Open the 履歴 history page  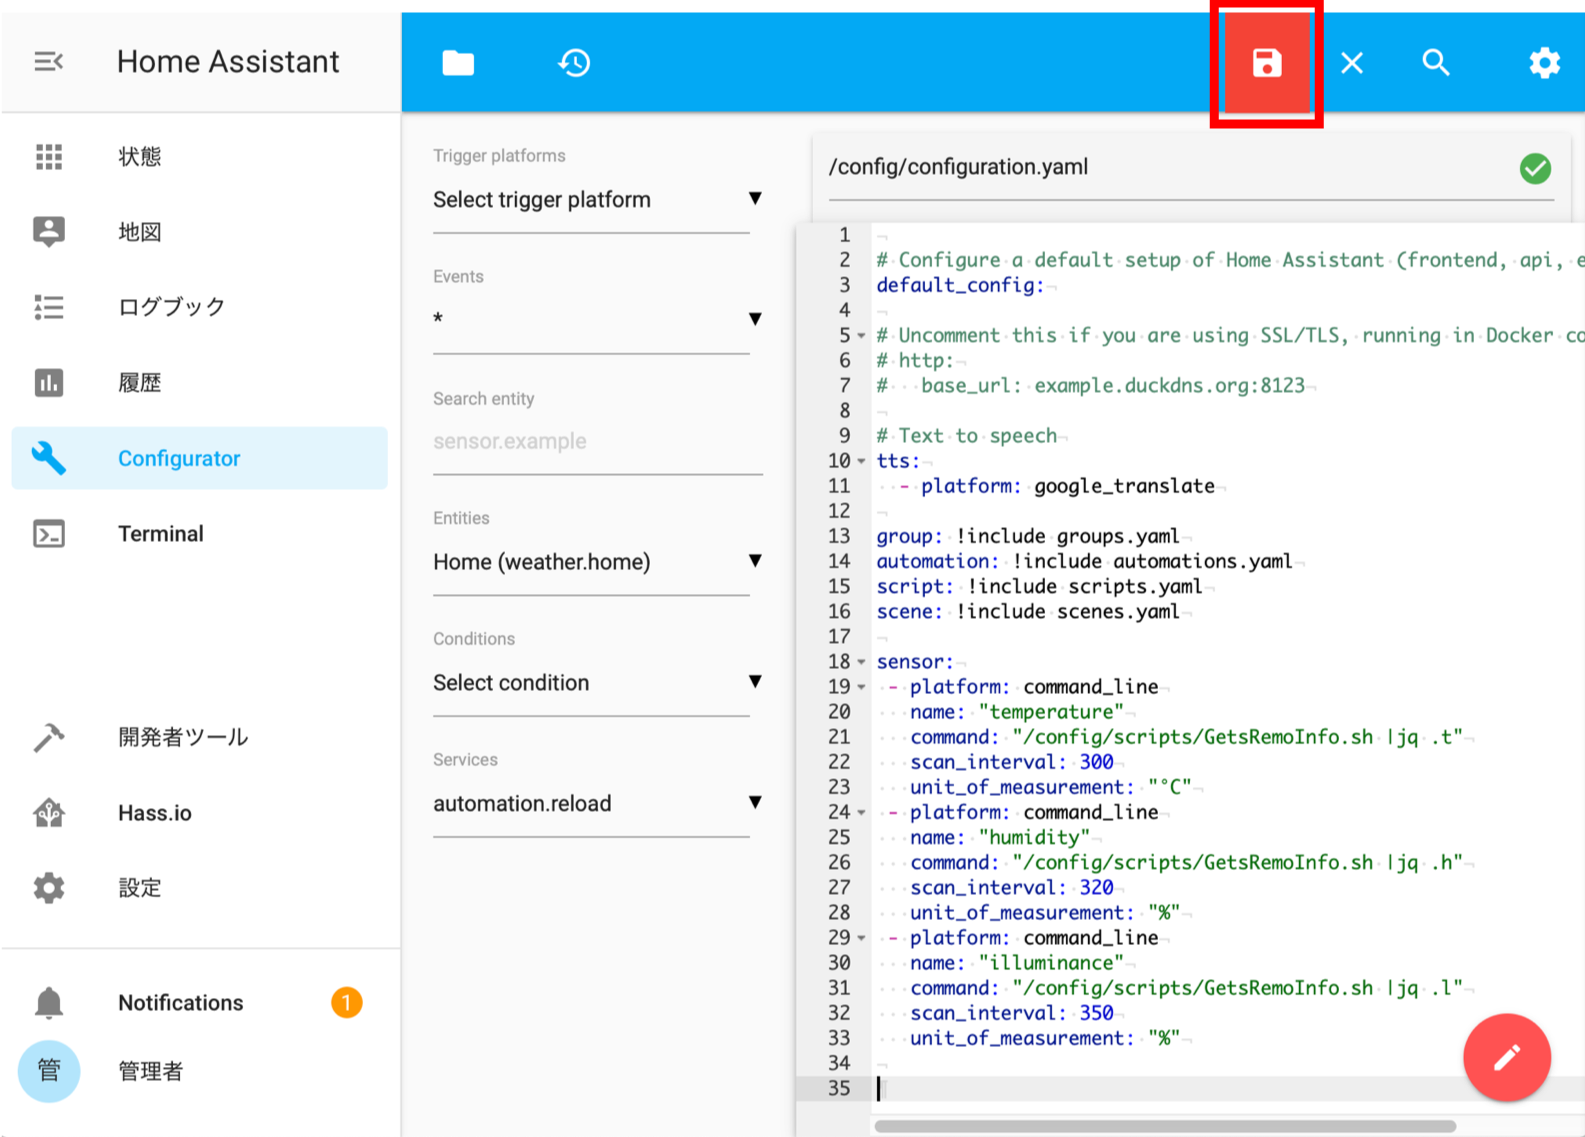[x=200, y=383]
